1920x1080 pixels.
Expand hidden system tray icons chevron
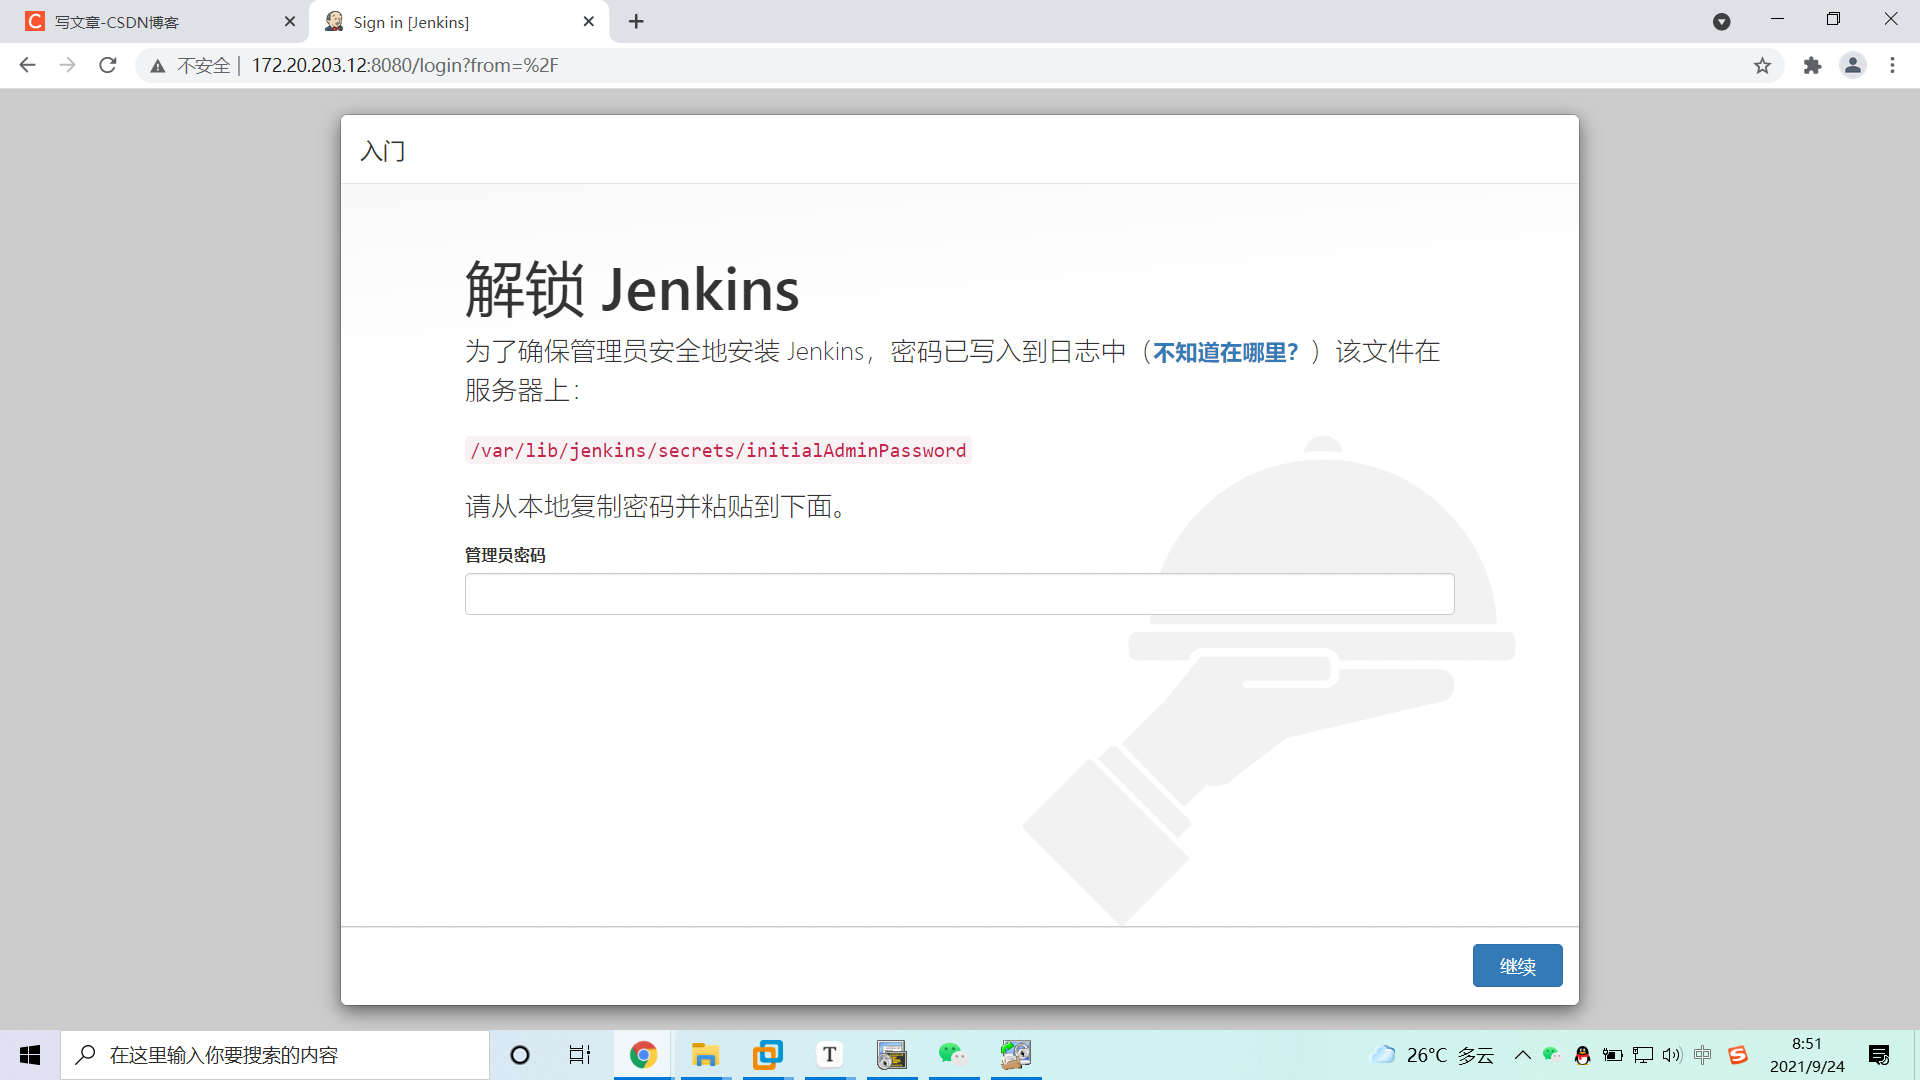click(x=1522, y=1055)
